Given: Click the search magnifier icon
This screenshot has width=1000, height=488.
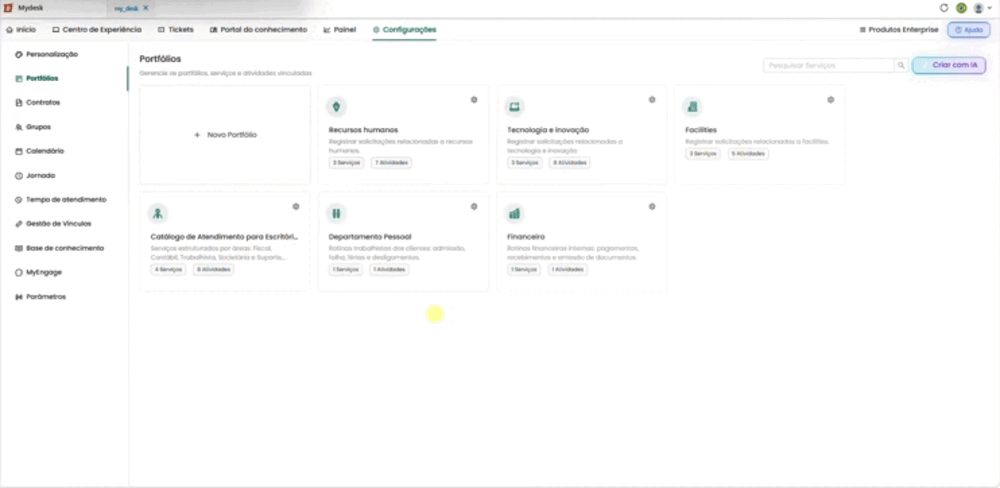Looking at the screenshot, I should point(901,66).
